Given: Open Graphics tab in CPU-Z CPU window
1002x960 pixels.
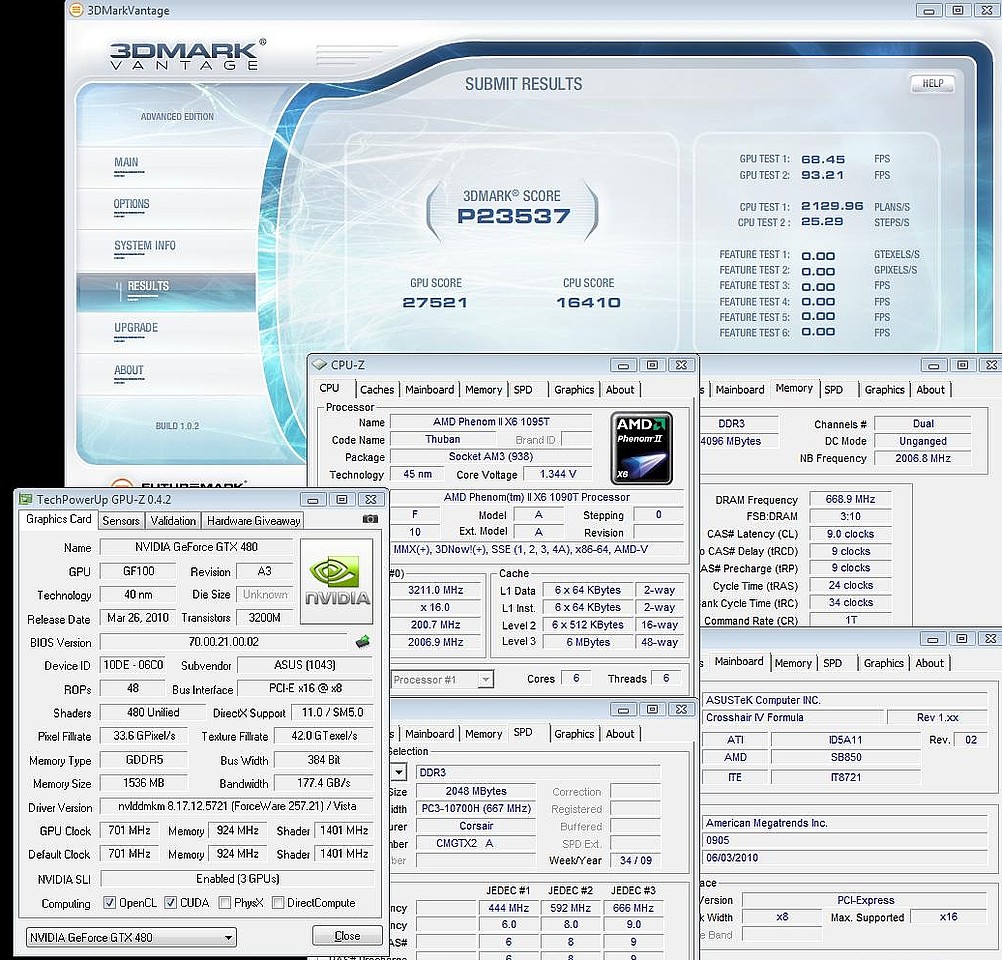Looking at the screenshot, I should pos(574,389).
